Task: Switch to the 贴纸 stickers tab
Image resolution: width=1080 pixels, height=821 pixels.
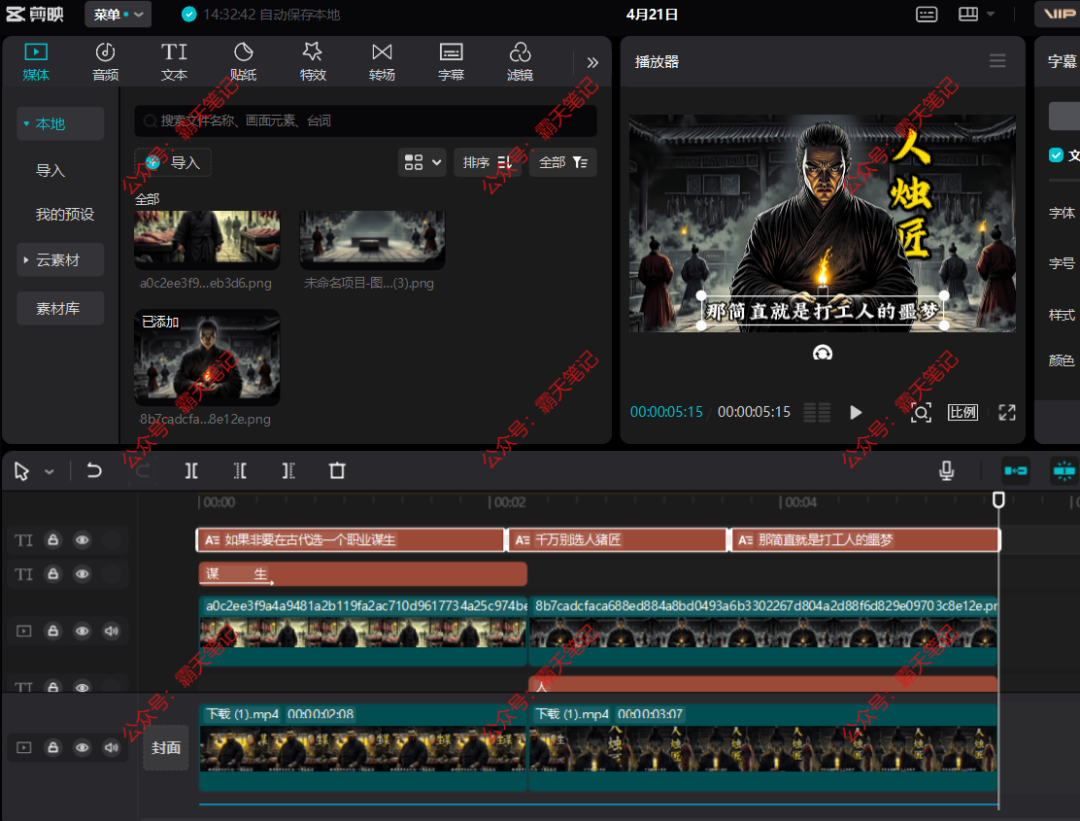Action: pyautogui.click(x=243, y=62)
